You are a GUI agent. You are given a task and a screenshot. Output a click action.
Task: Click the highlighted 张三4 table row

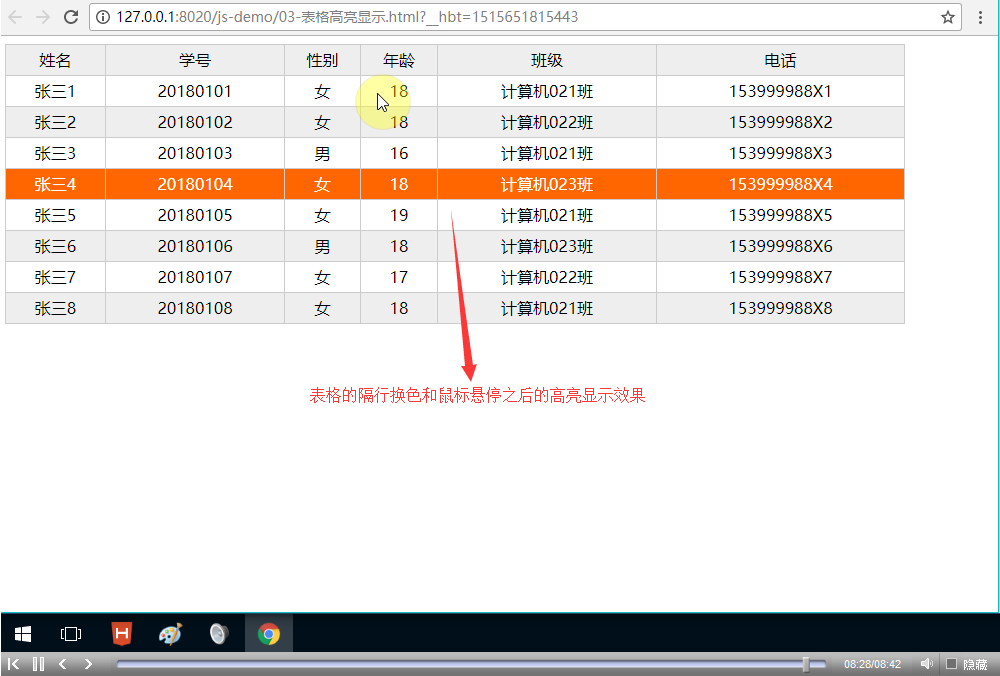click(455, 184)
